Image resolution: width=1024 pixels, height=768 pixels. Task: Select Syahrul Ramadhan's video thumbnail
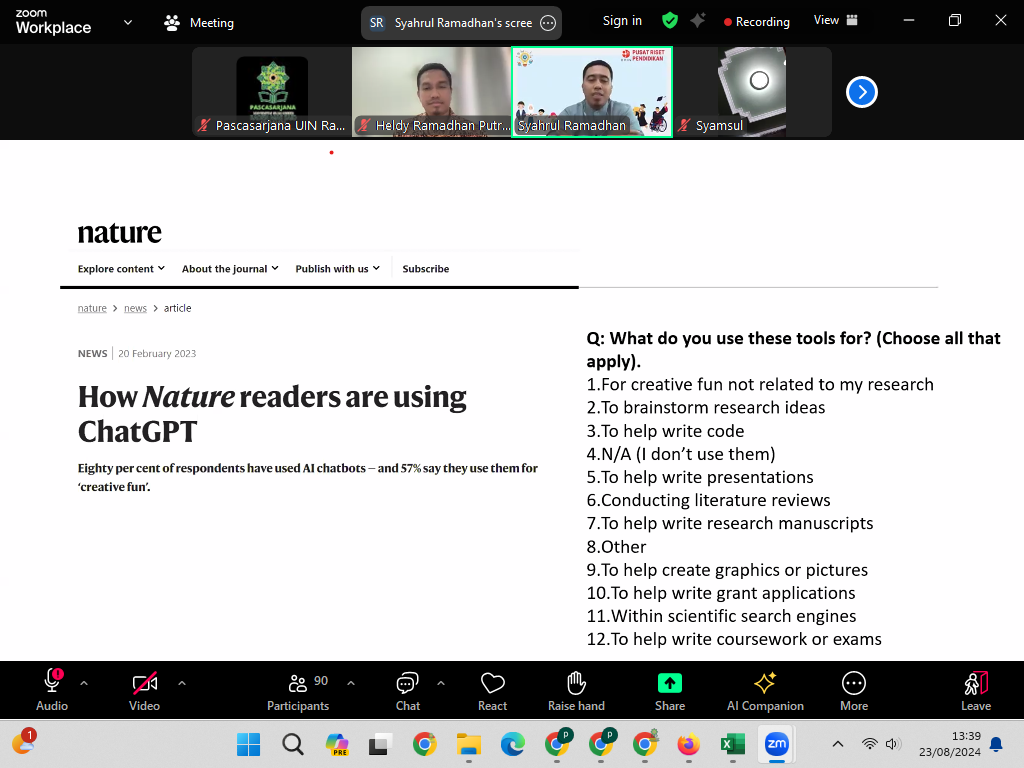592,91
